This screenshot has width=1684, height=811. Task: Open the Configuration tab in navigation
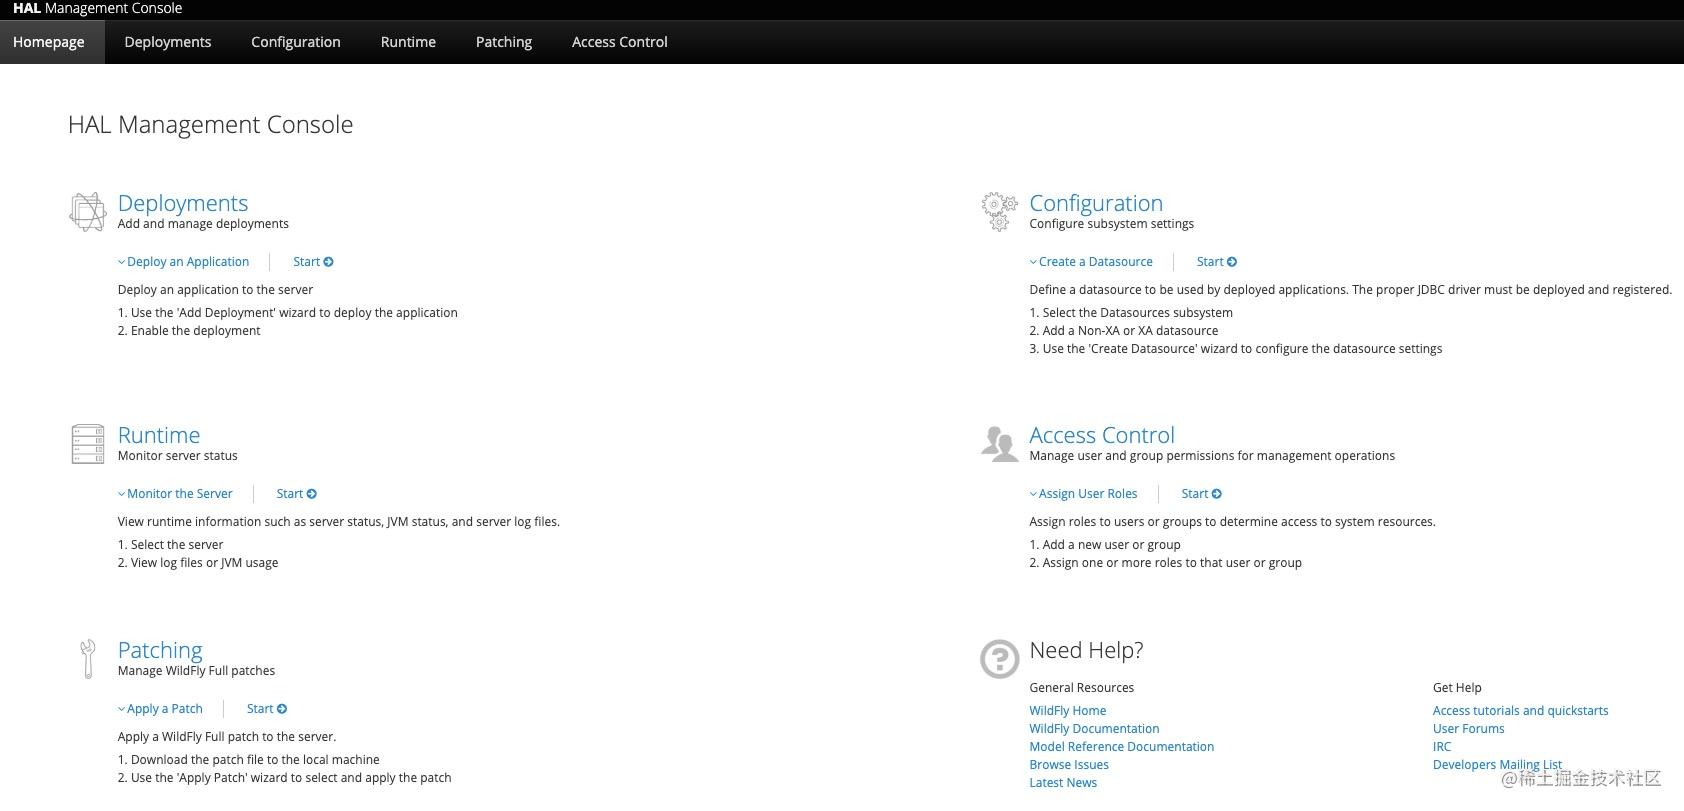pyautogui.click(x=296, y=42)
